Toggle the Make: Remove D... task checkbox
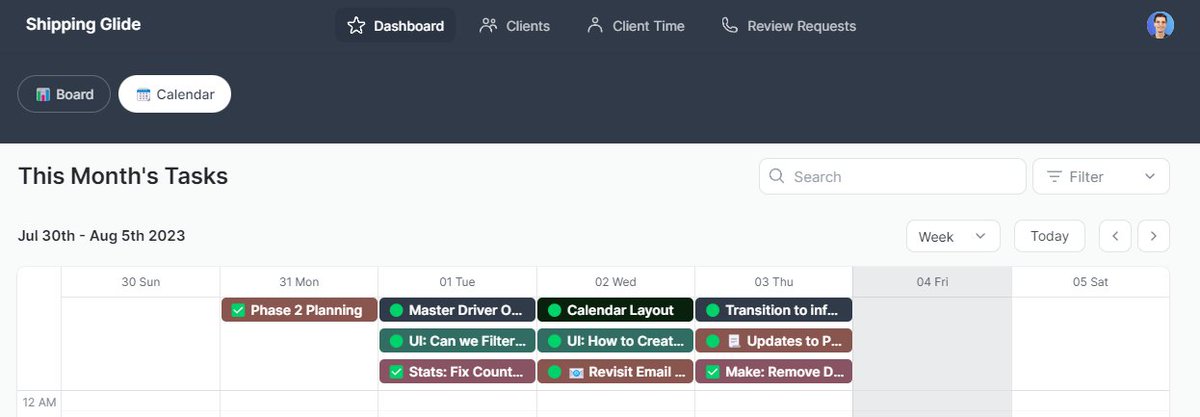 pyautogui.click(x=713, y=372)
